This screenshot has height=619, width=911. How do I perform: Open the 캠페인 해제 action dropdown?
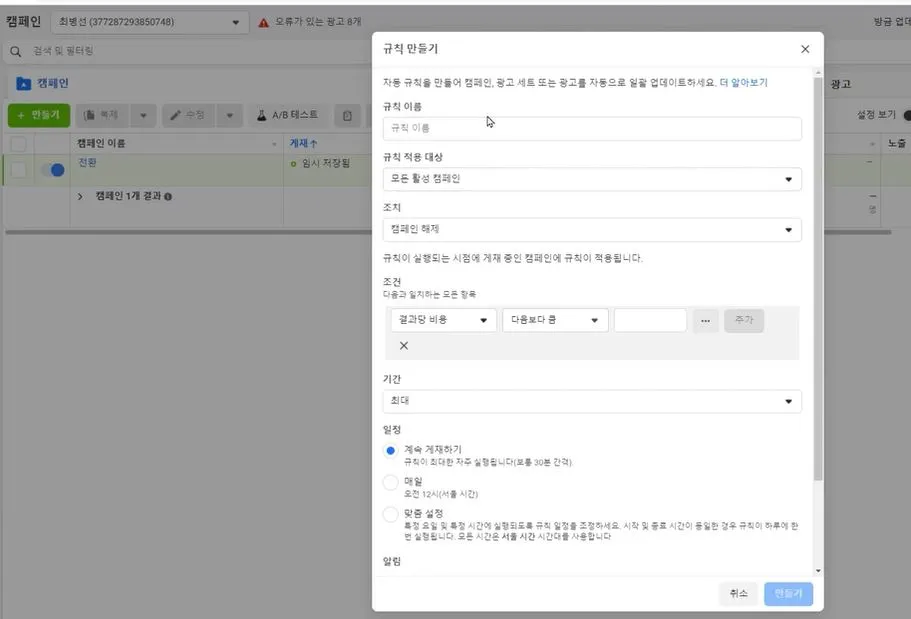(x=591, y=229)
